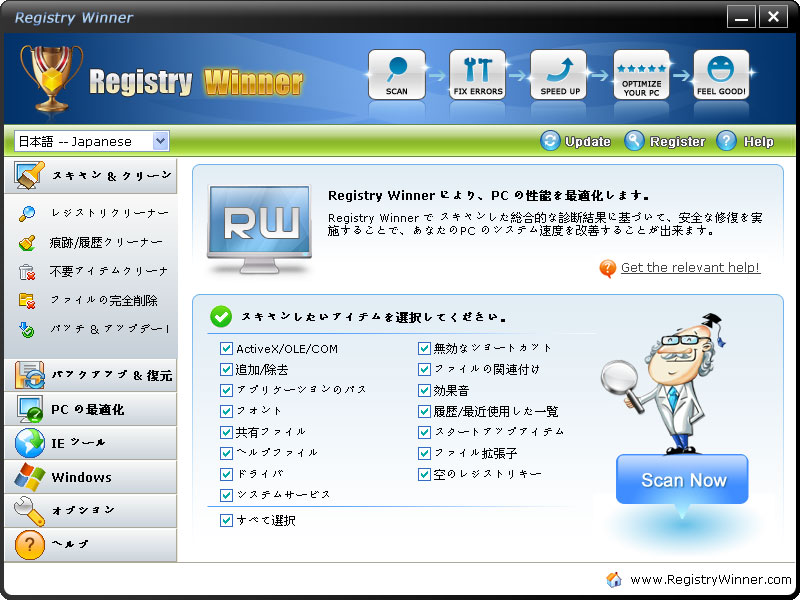The image size is (800, 600).
Task: Click the OPTIMIZE YOUR PC step icon
Action: coord(641,74)
